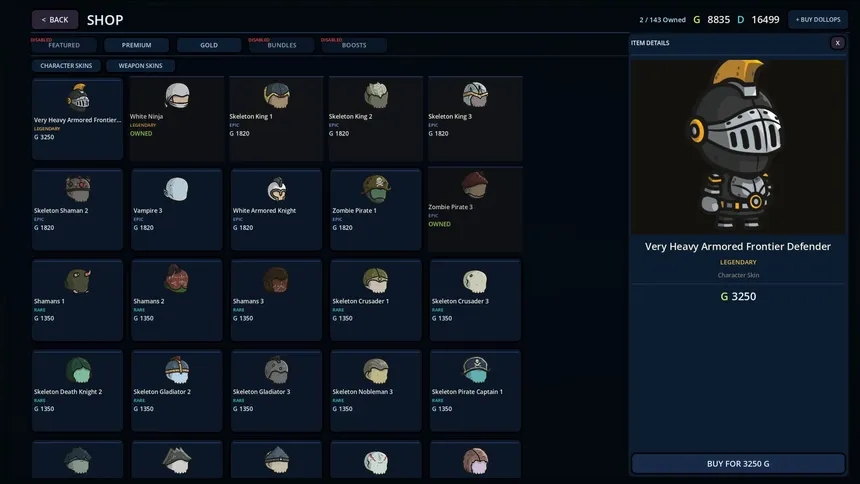Pick the Shamans 1 skin icon

click(x=78, y=280)
